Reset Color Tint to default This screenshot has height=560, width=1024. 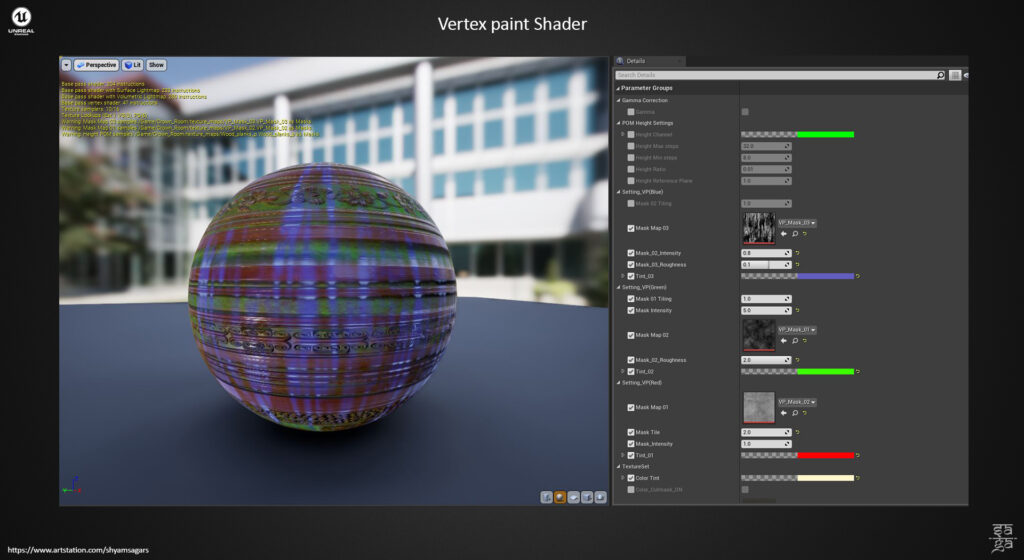click(x=857, y=478)
